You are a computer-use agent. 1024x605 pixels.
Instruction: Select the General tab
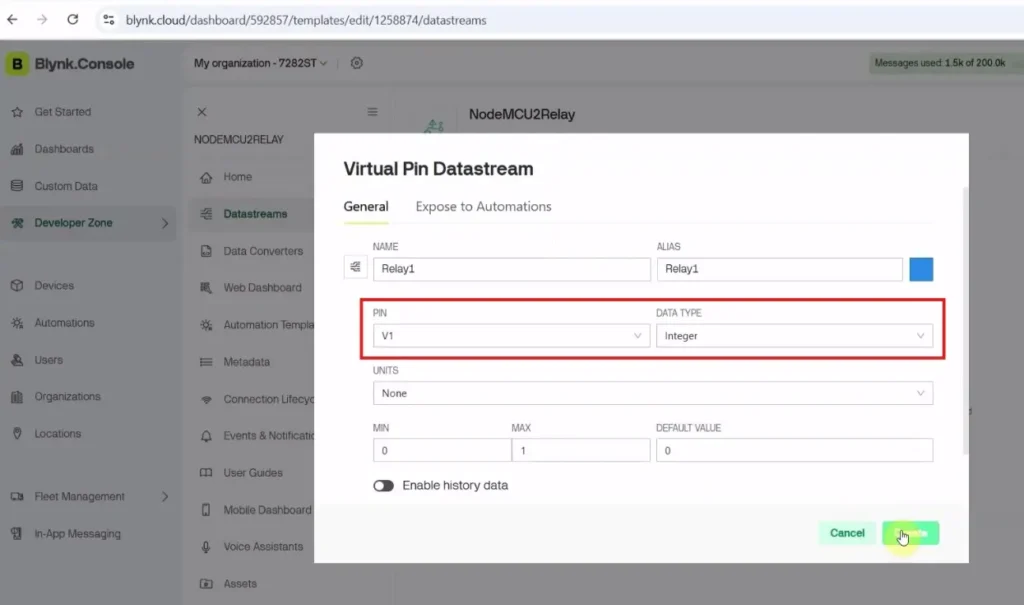tap(365, 206)
